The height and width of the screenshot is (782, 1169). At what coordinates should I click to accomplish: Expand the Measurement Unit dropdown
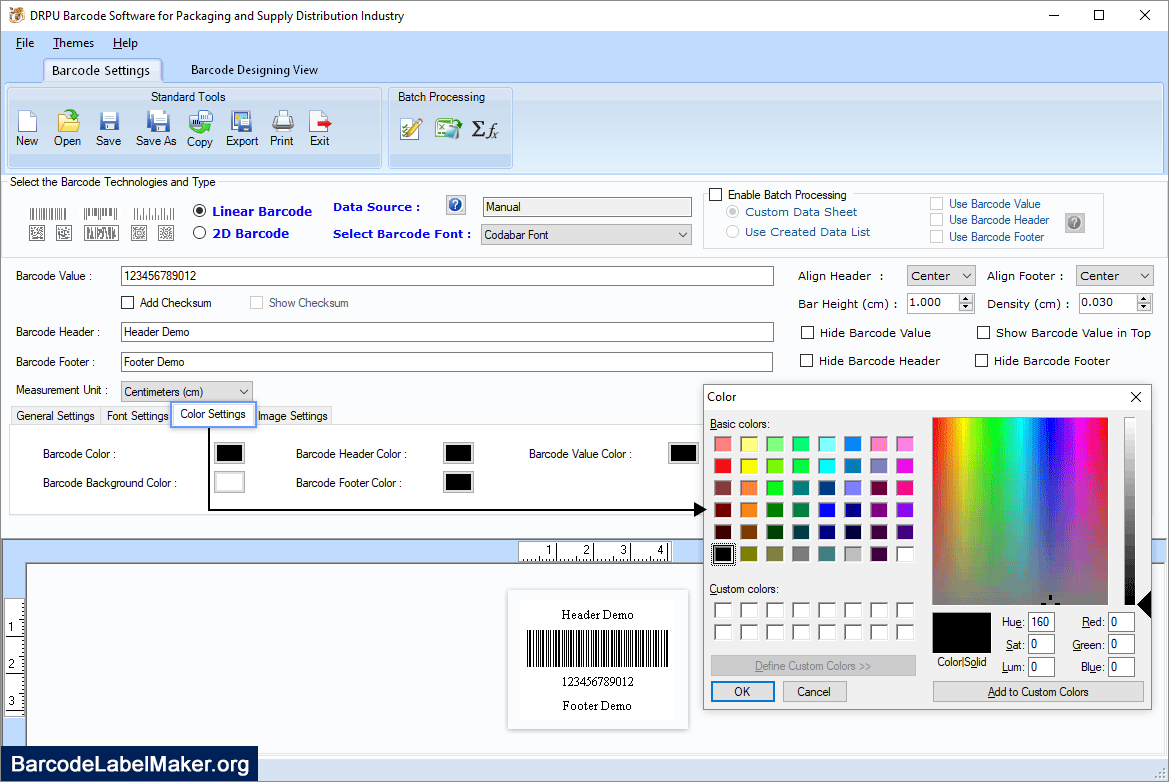click(186, 391)
